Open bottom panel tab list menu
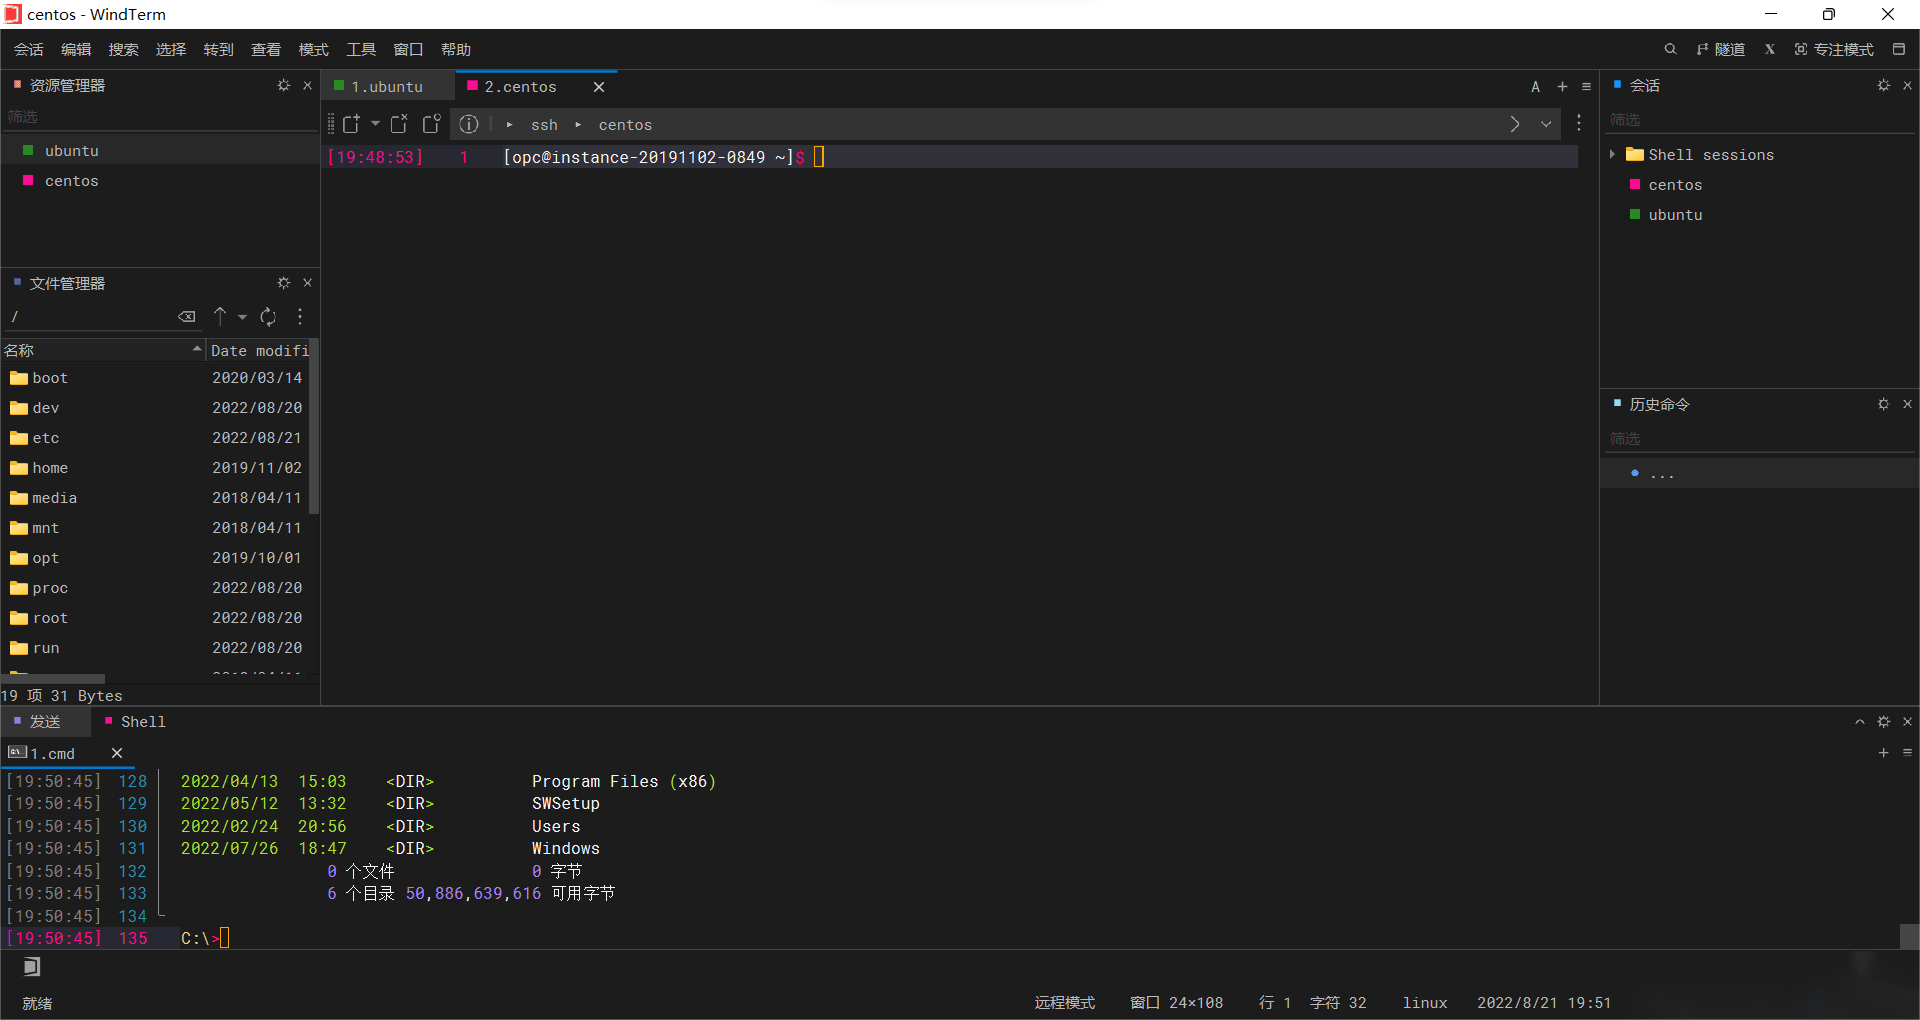Screen dimensions: 1920x1020 [x=1907, y=753]
